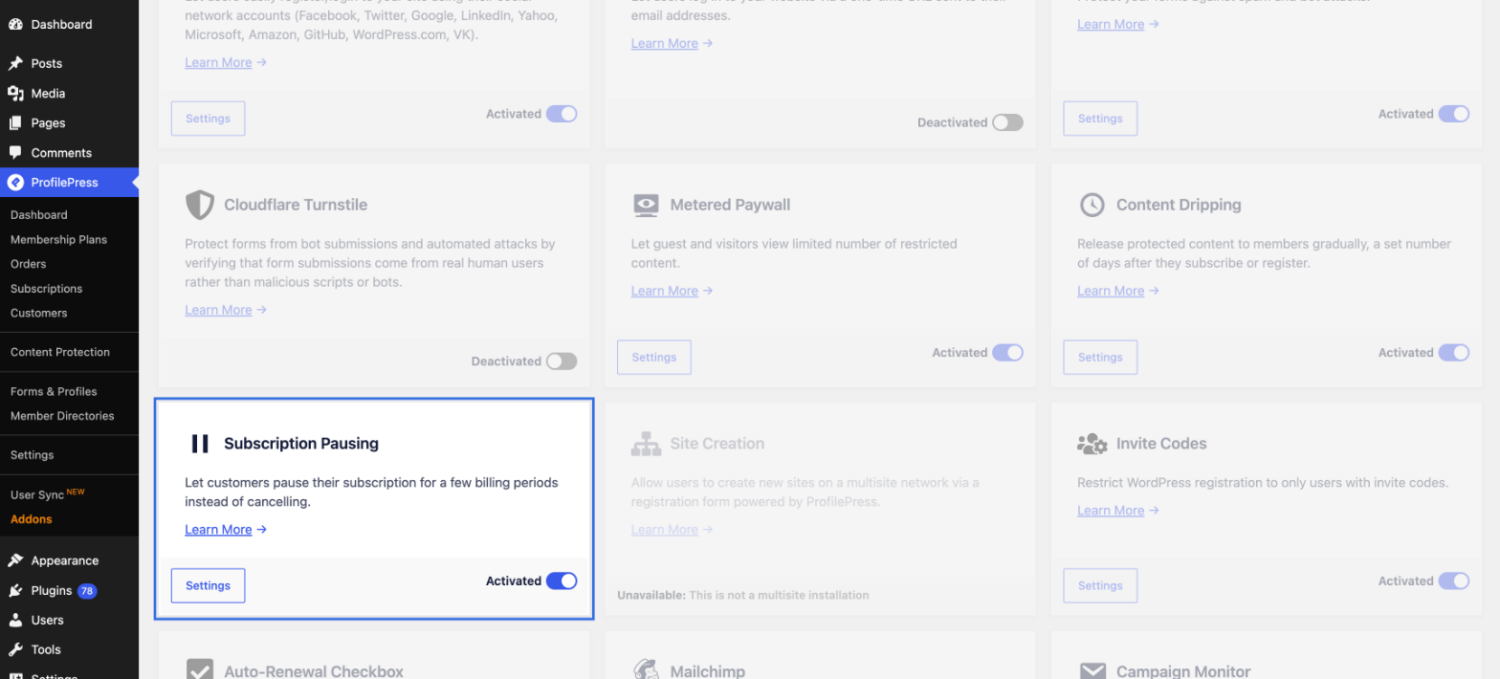Follow Subscription Pausing Learn More link
The height and width of the screenshot is (679, 1500).
[x=226, y=530]
